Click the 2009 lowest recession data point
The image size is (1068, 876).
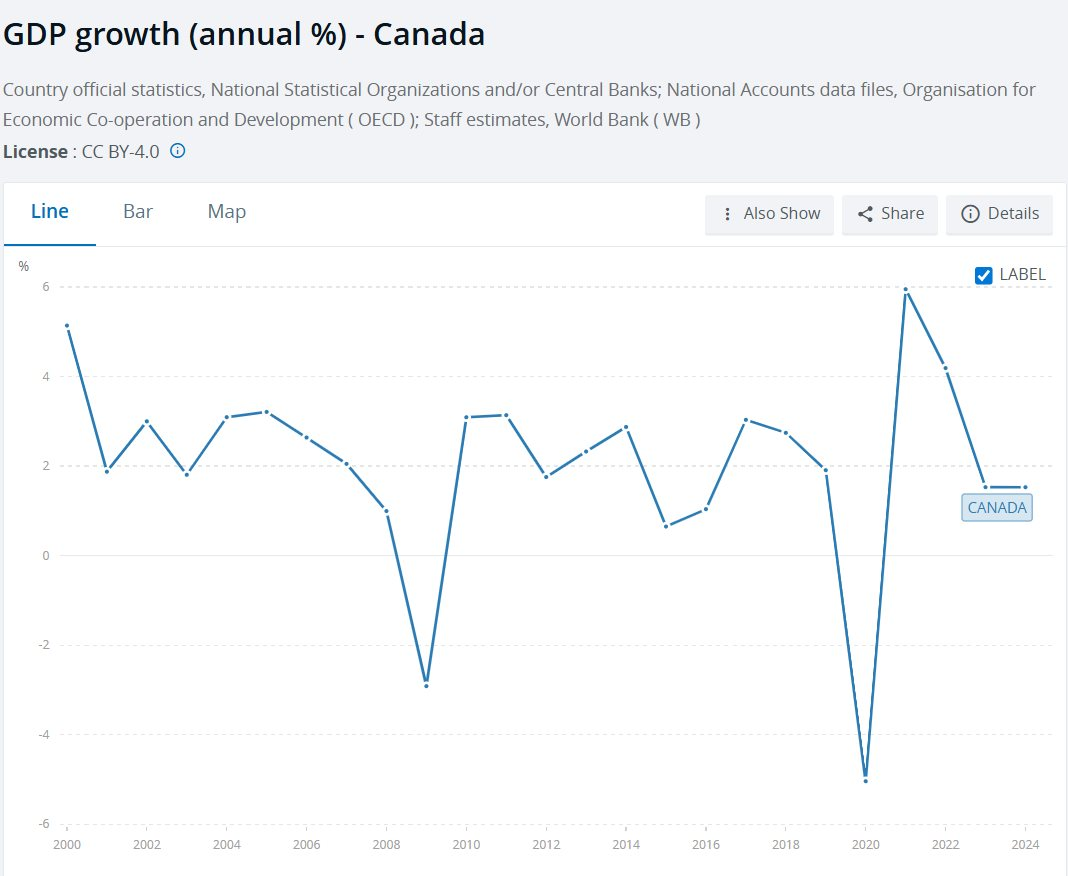pos(426,685)
